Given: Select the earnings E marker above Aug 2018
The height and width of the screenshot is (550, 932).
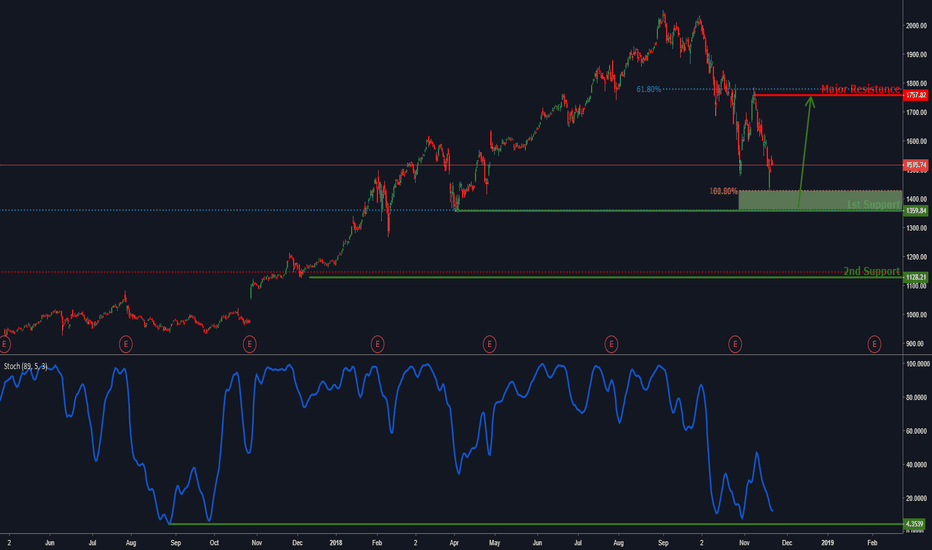Looking at the screenshot, I should click(611, 344).
